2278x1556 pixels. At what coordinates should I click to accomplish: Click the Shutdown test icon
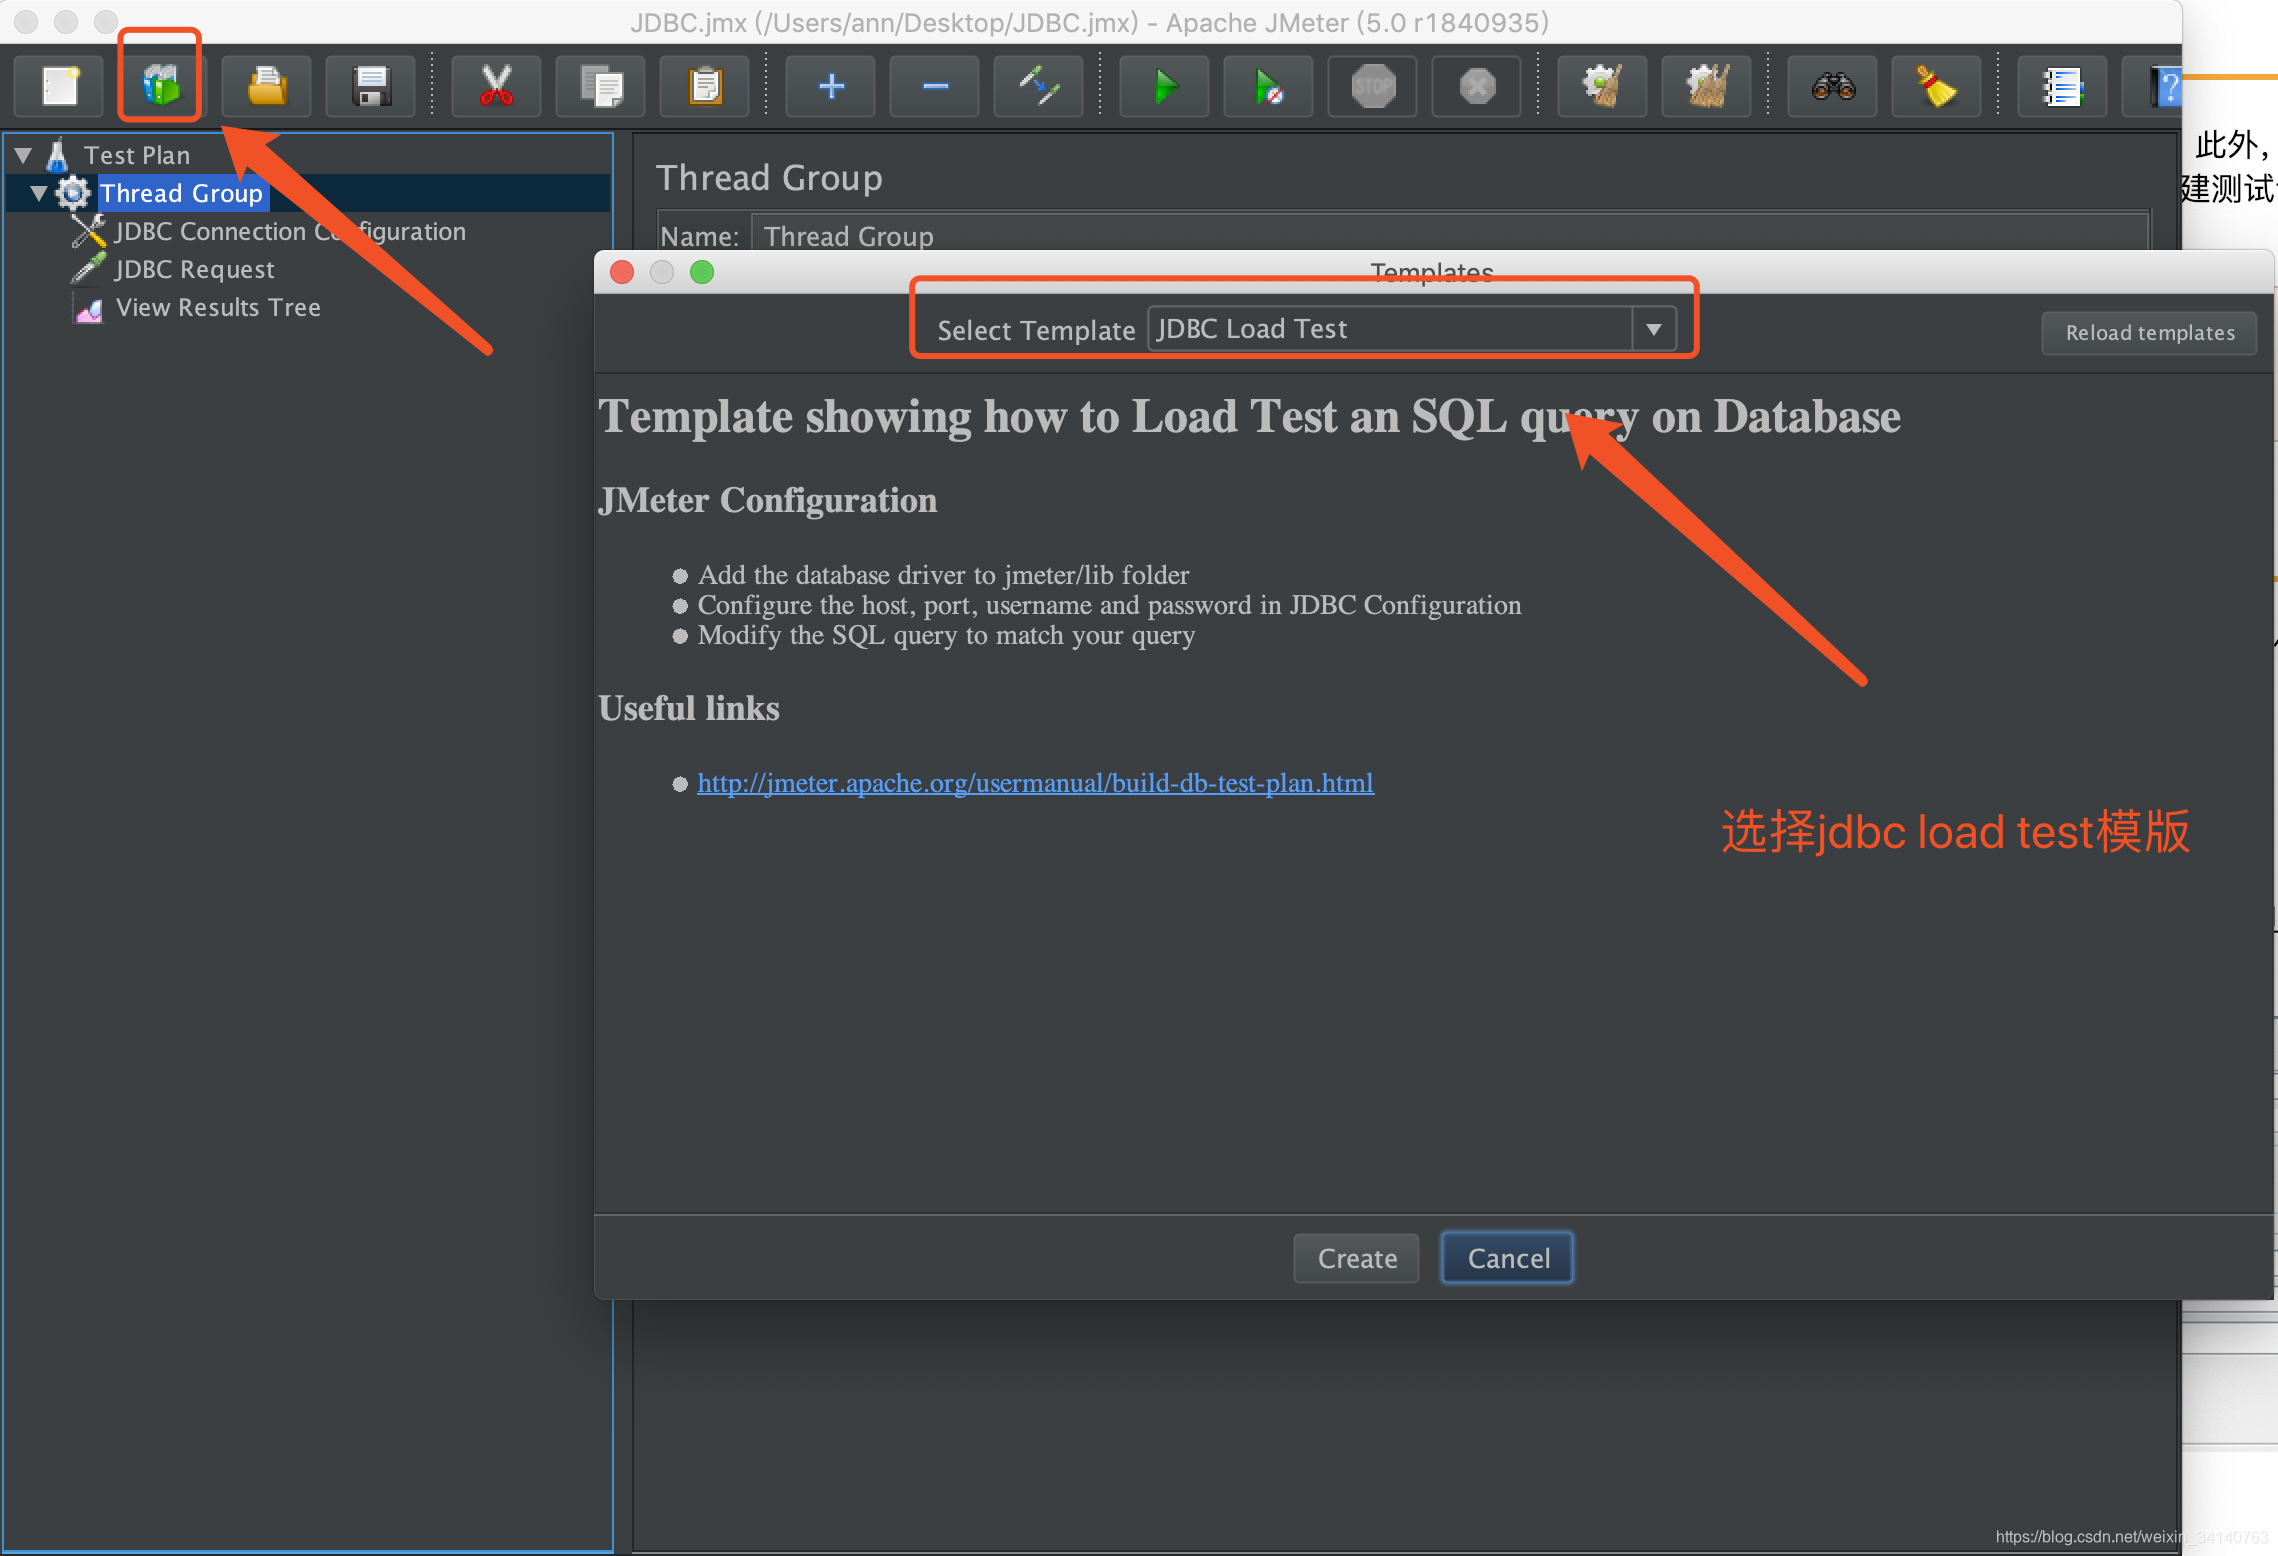1477,86
